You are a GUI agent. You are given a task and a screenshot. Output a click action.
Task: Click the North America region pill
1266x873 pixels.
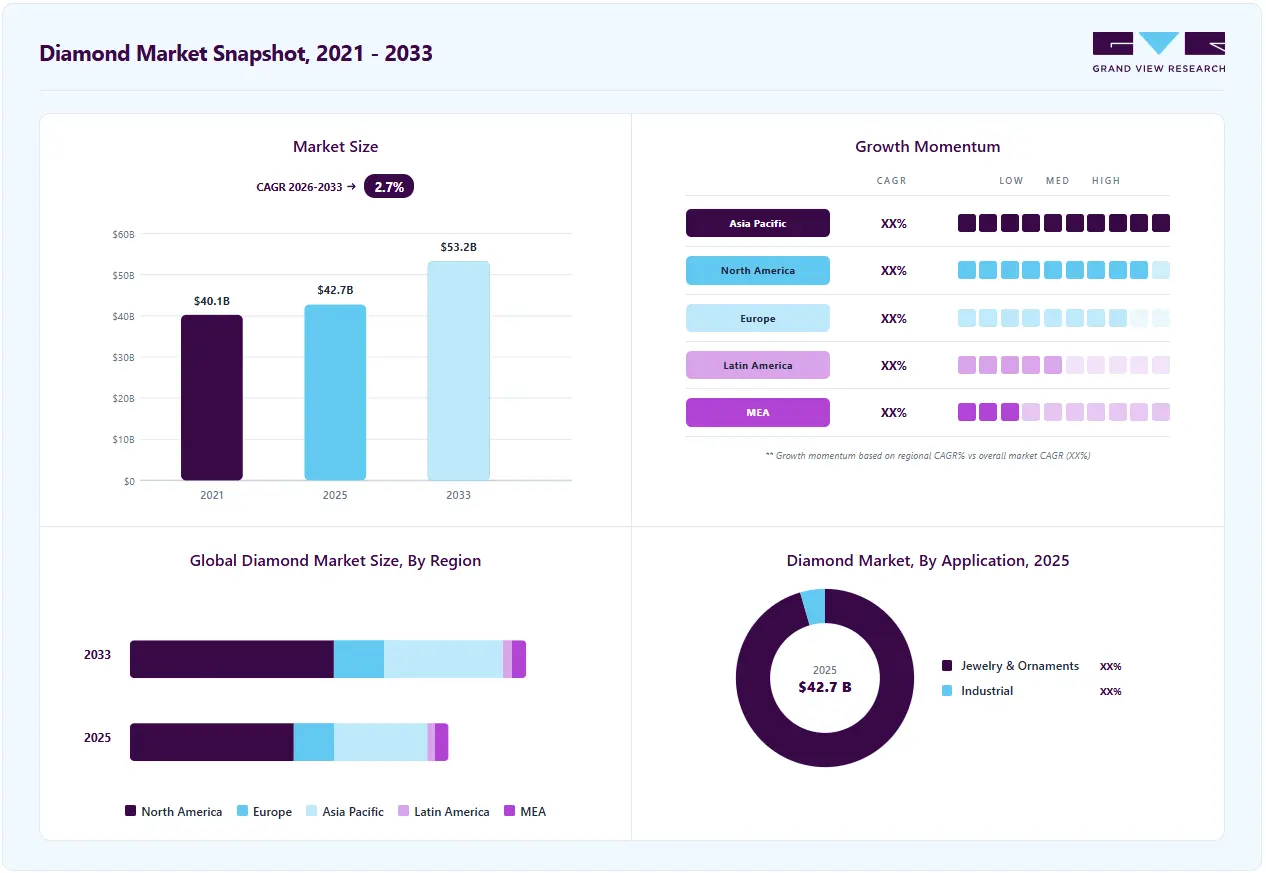click(x=758, y=271)
